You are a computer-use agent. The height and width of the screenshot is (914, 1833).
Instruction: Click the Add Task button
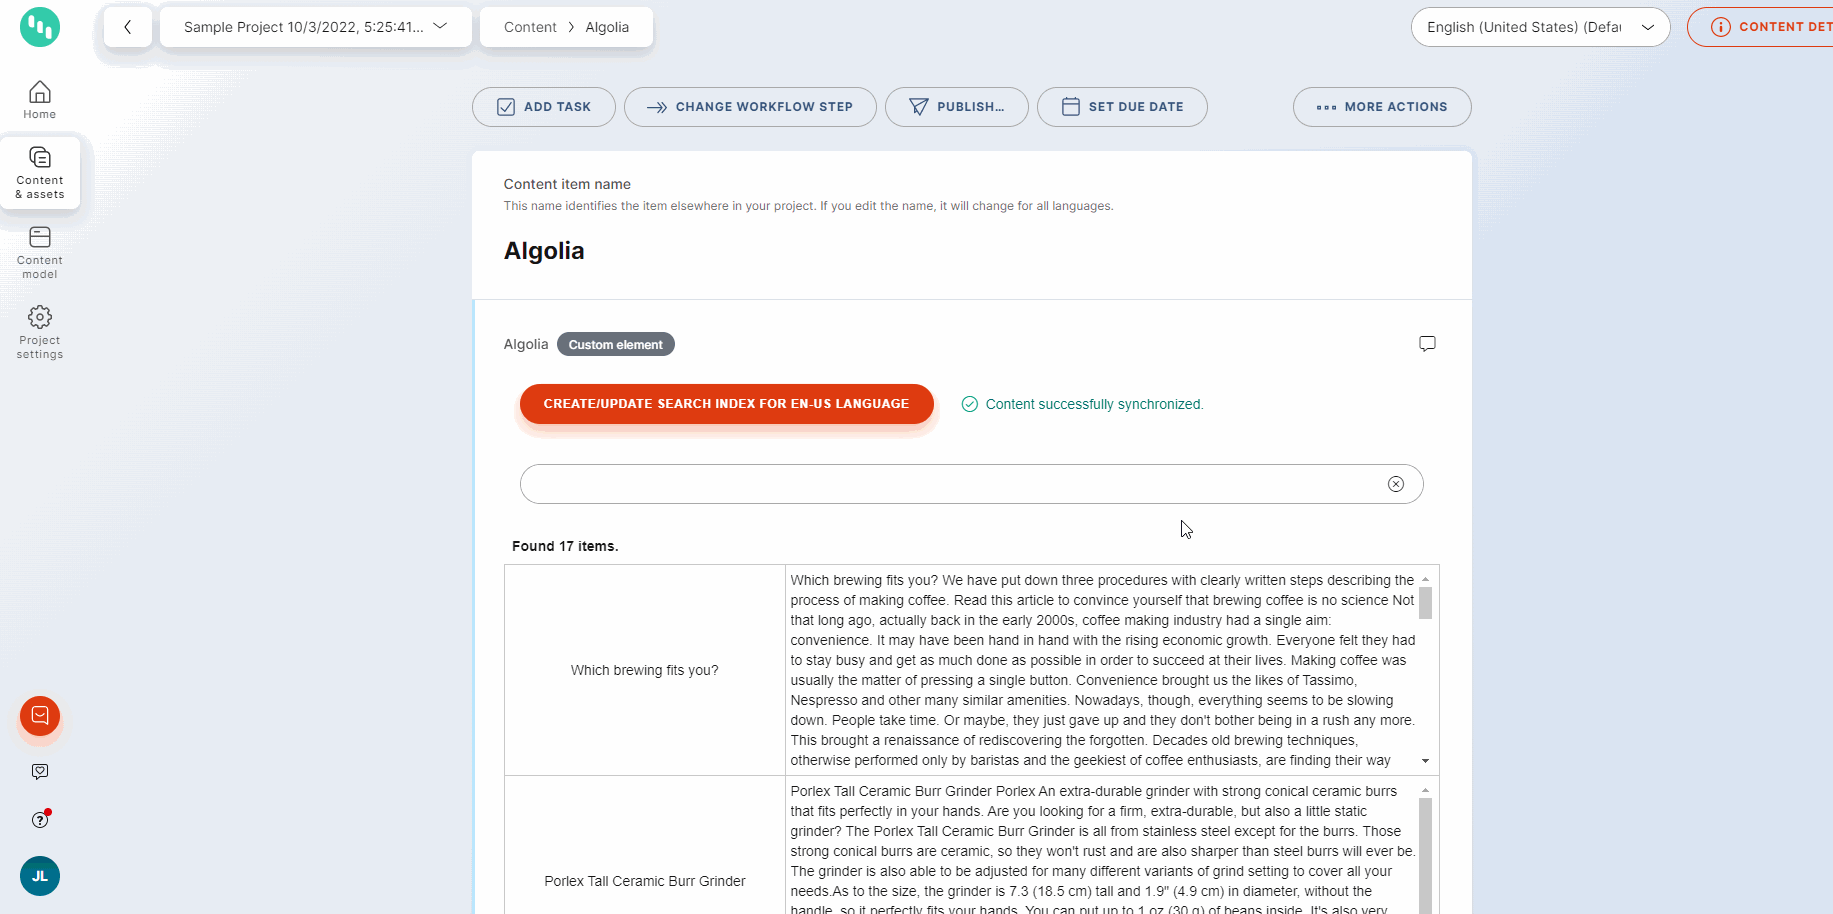point(544,107)
